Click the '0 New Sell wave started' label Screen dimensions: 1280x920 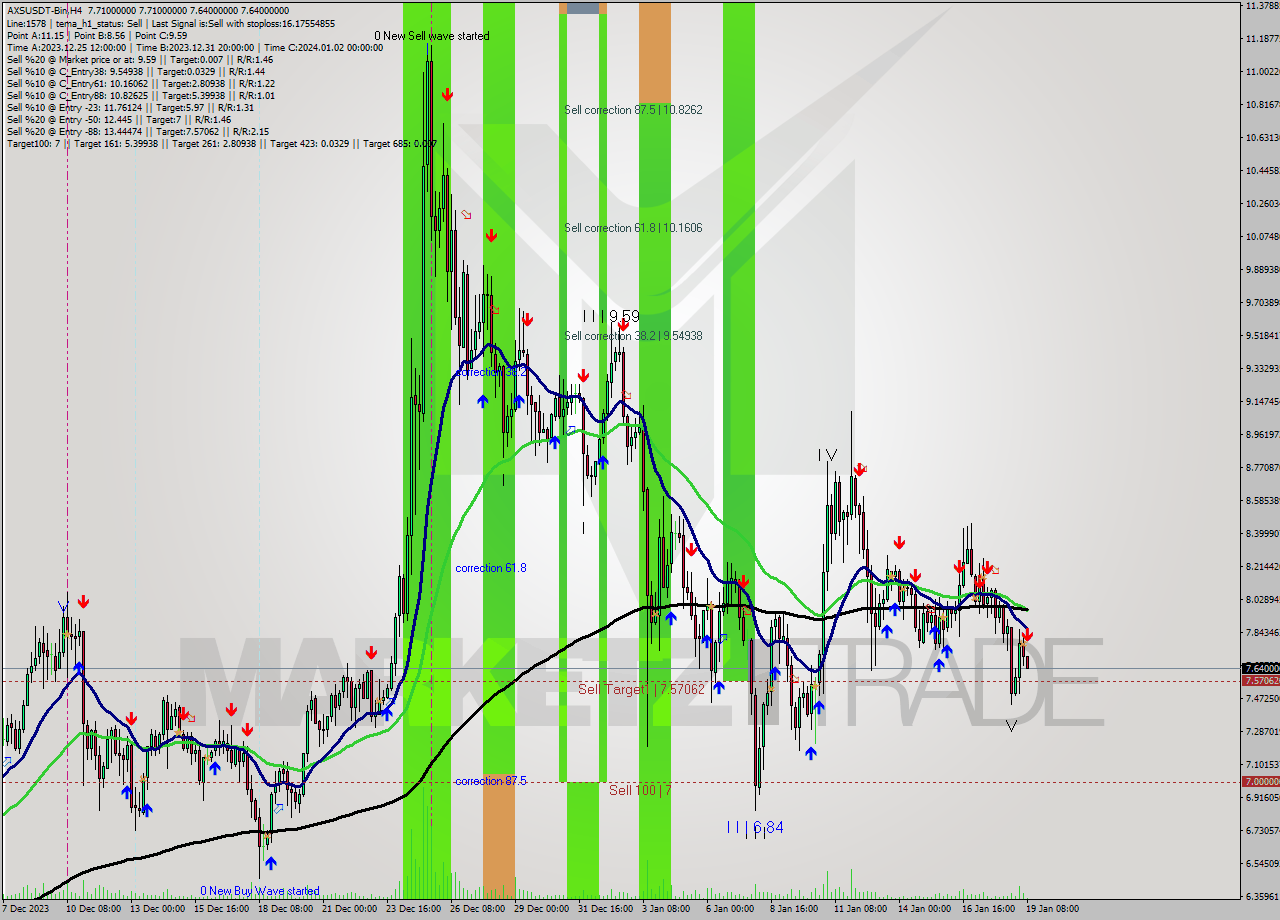(x=432, y=36)
